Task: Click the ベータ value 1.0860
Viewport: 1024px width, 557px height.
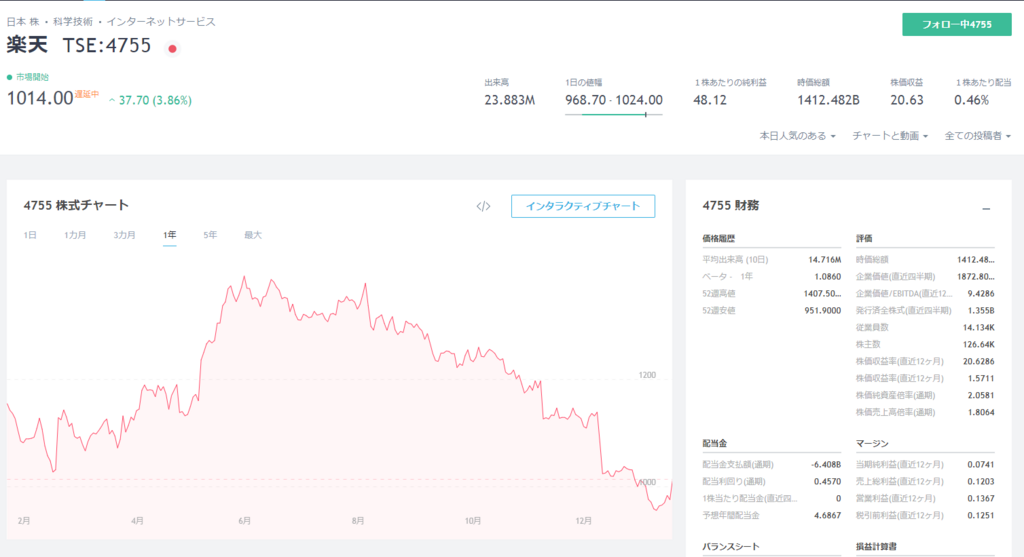Action: (827, 277)
